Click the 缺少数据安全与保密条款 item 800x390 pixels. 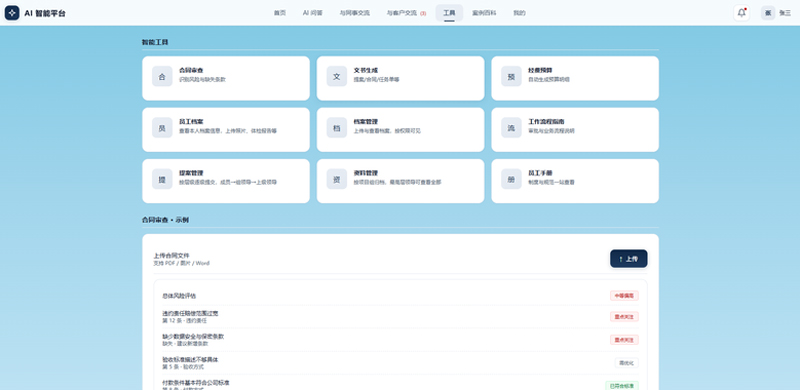193,336
